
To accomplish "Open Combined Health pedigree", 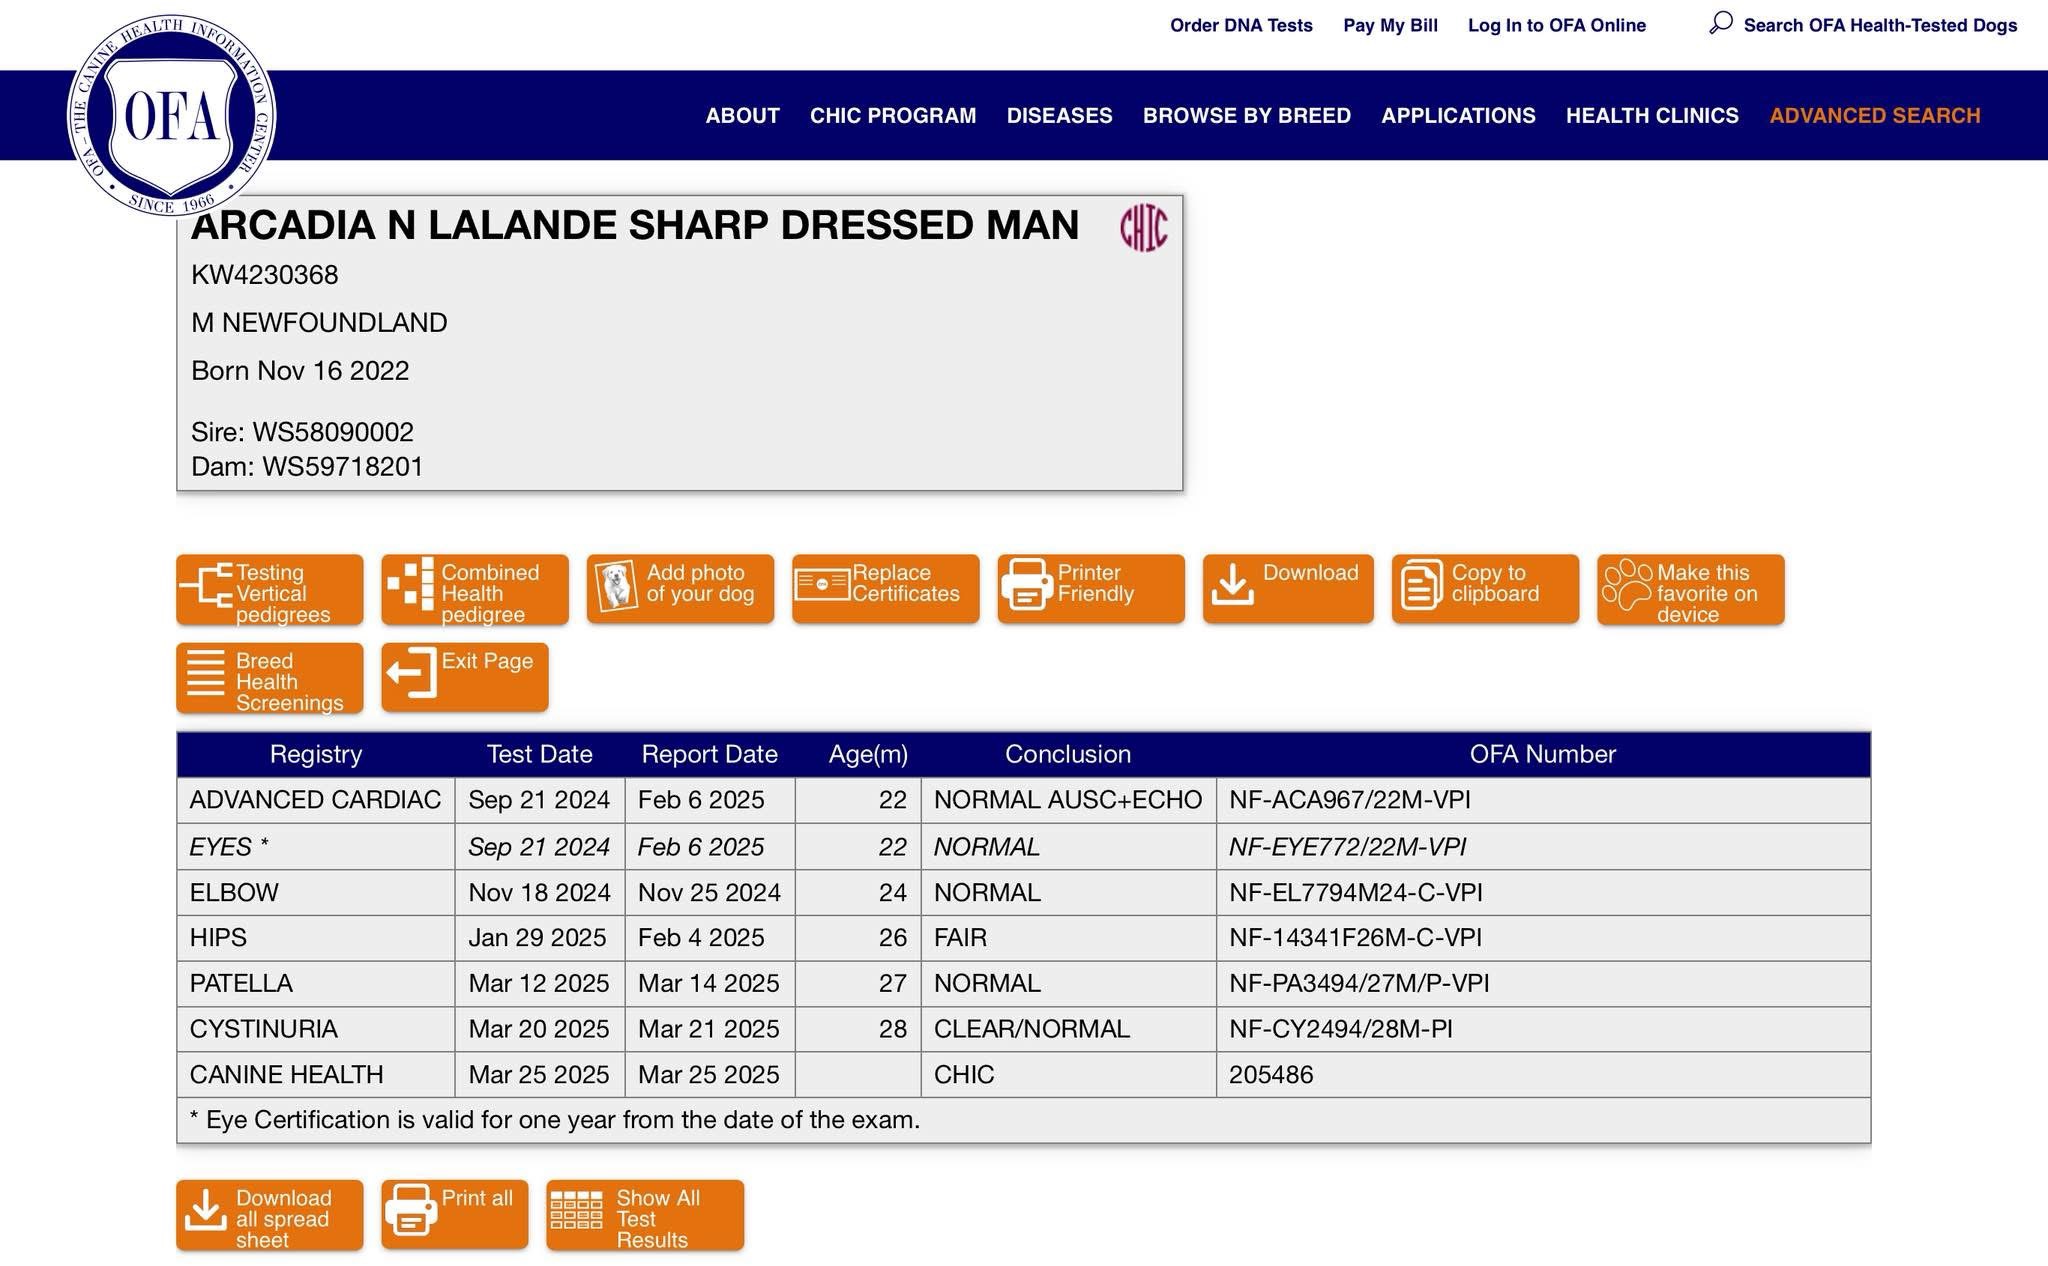I will pyautogui.click(x=475, y=591).
